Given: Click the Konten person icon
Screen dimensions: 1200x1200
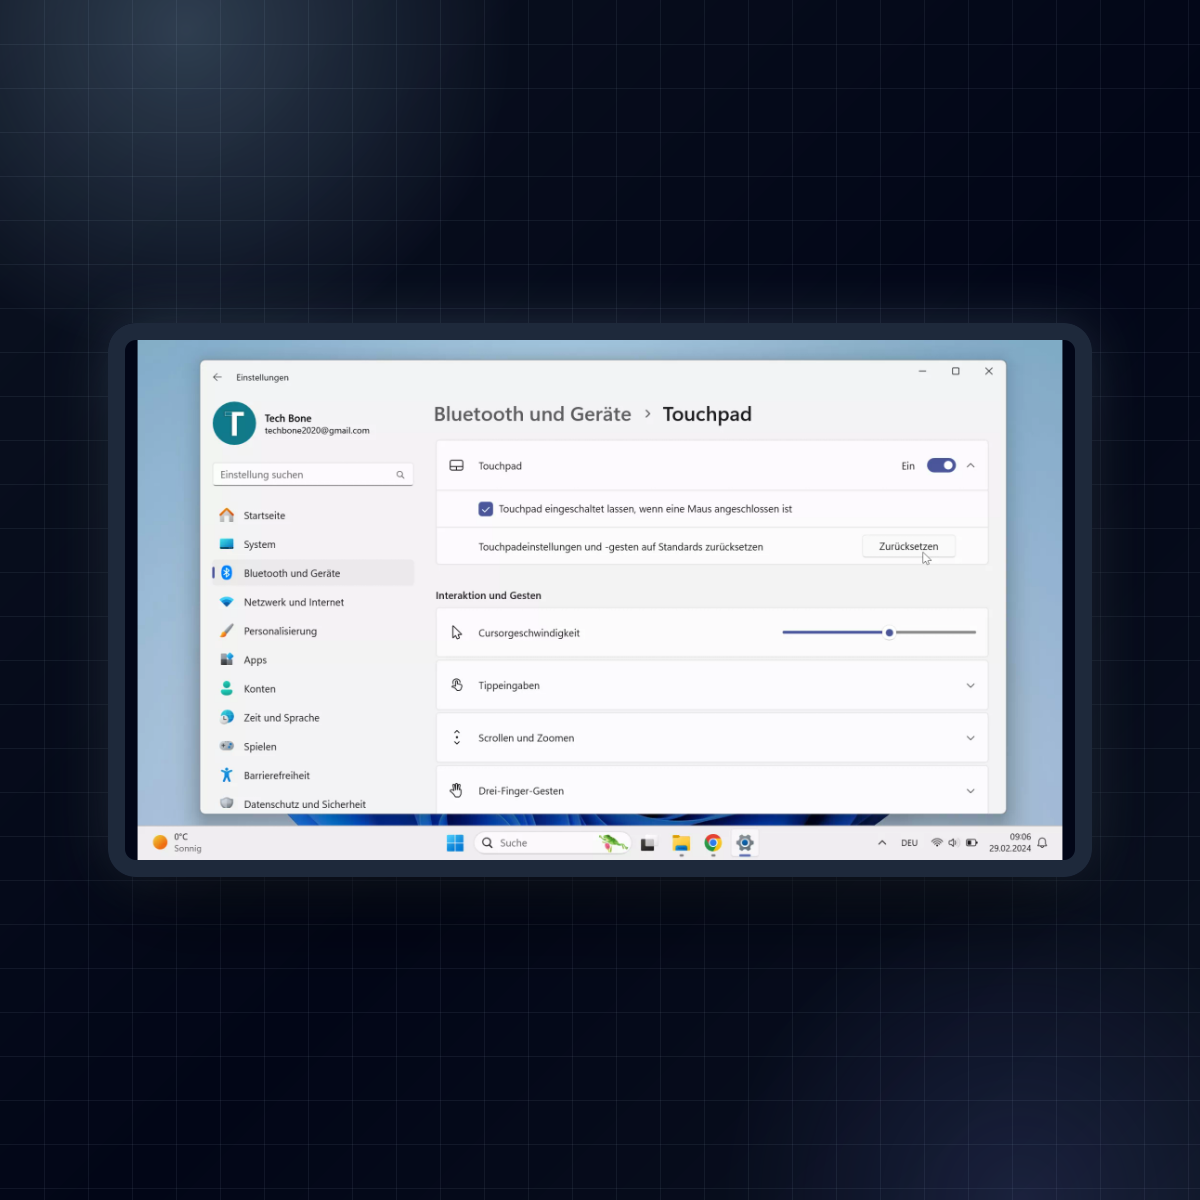Looking at the screenshot, I should [x=227, y=688].
